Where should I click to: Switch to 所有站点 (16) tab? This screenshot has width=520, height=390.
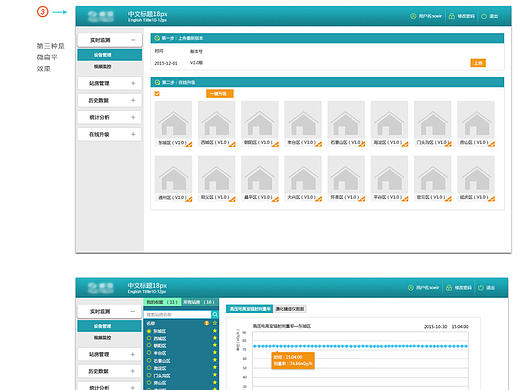coord(199,302)
